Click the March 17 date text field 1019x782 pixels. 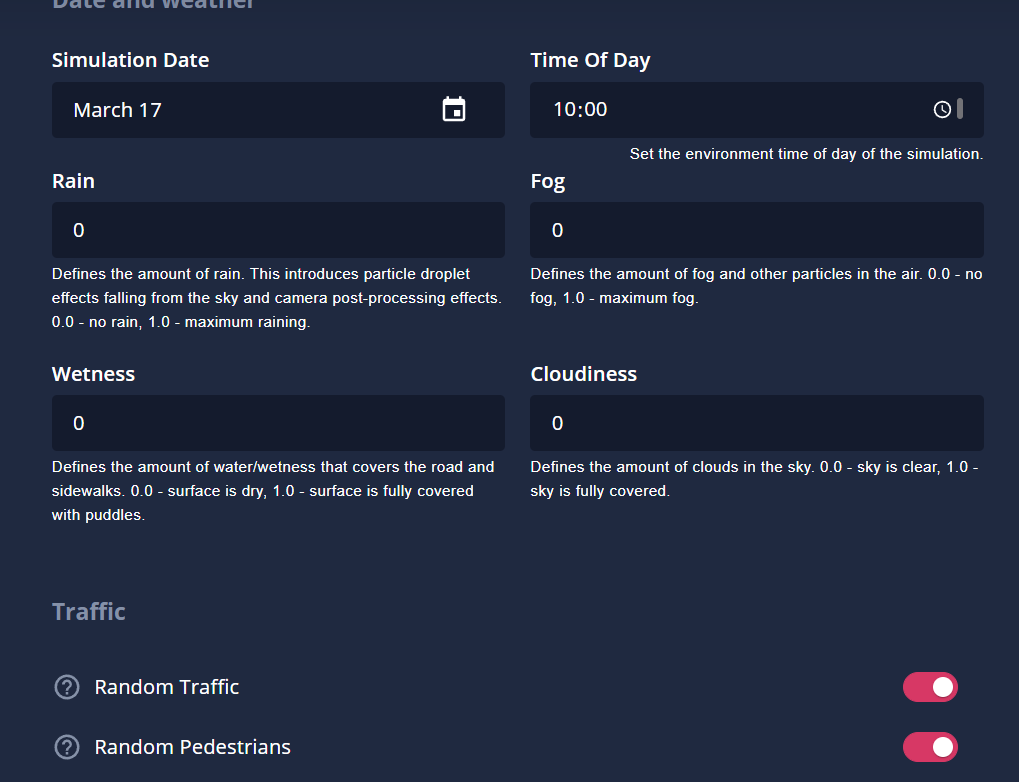278,110
